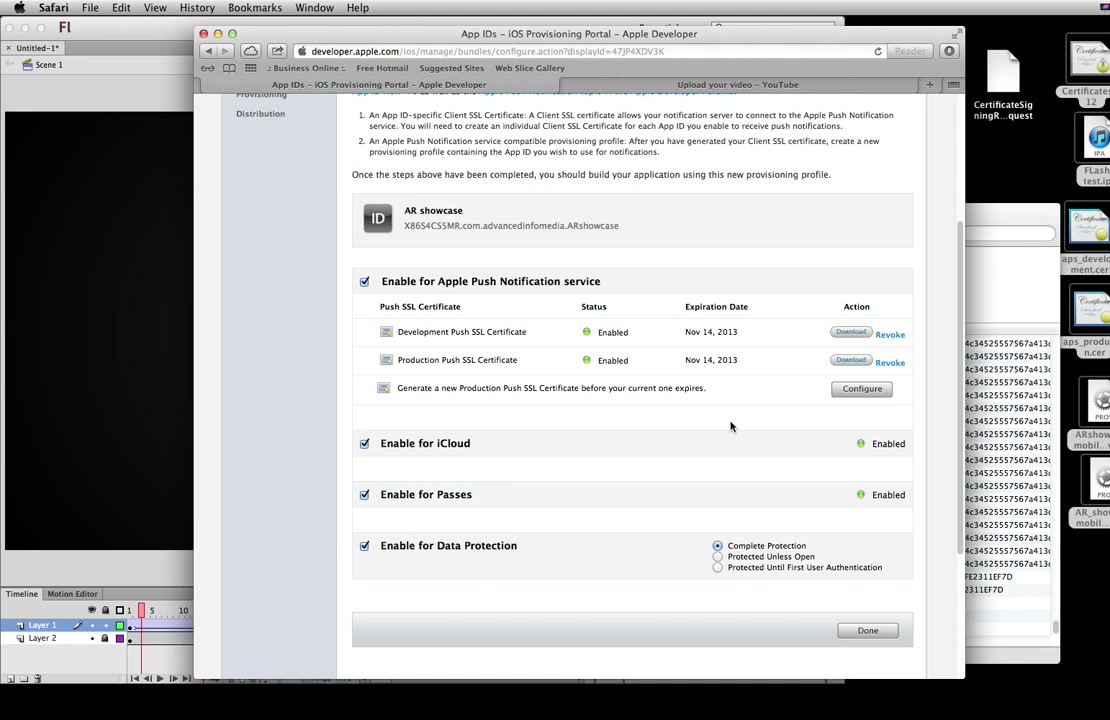Open the File menu
The image size is (1110, 720).
pos(90,8)
